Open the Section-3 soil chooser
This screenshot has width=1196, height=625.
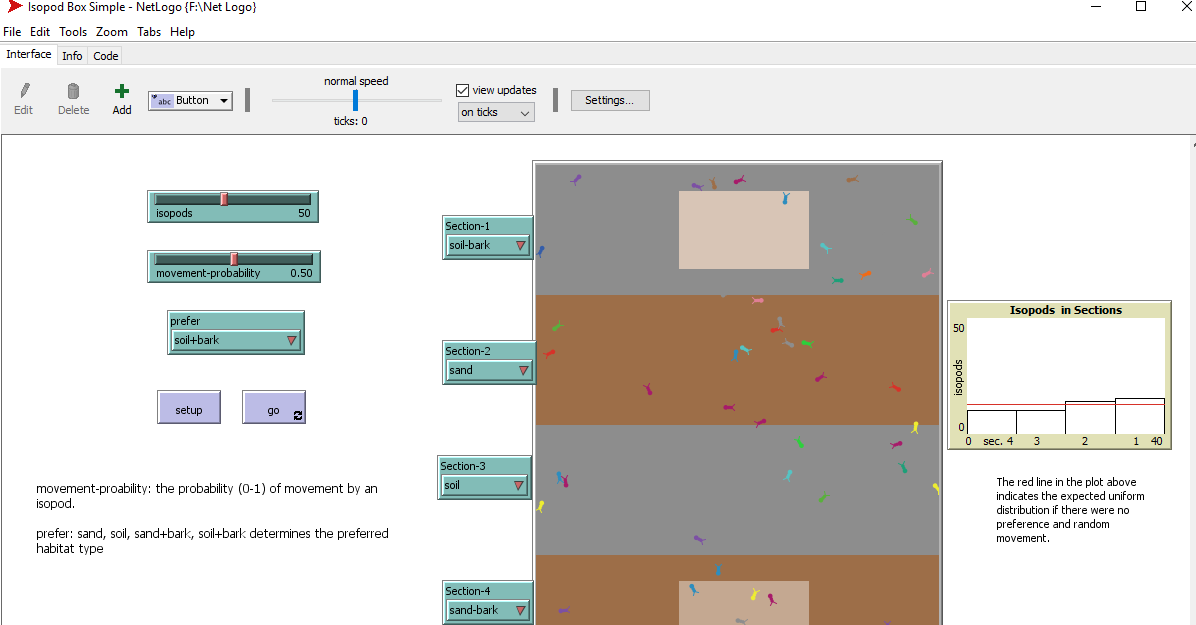[x=484, y=485]
